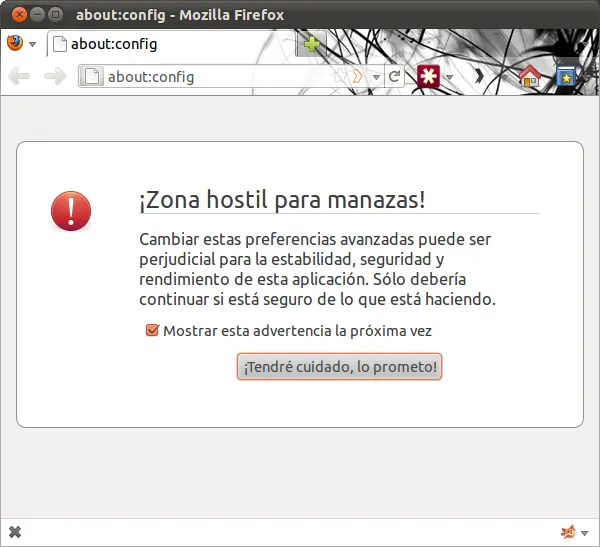Open a new tab with green plus
Image resolution: width=600 pixels, height=547 pixels.
coord(311,44)
